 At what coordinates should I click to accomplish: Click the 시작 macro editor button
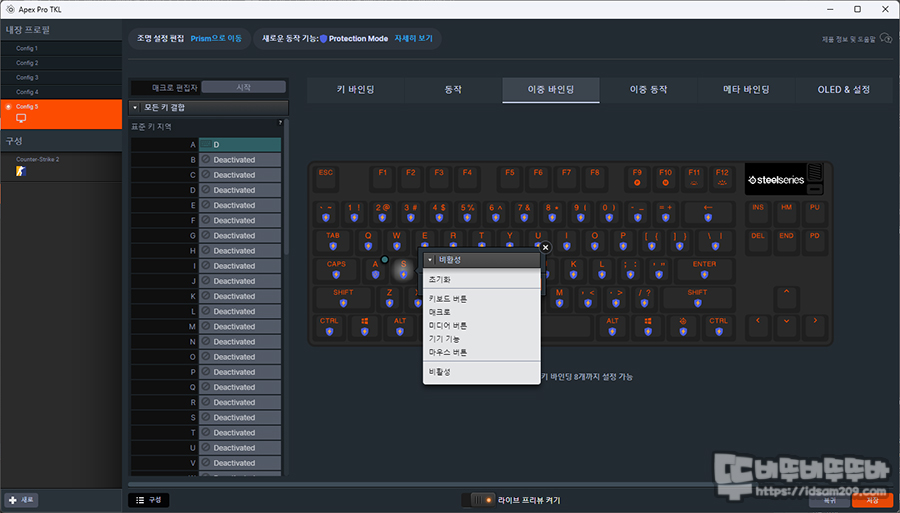(243, 87)
